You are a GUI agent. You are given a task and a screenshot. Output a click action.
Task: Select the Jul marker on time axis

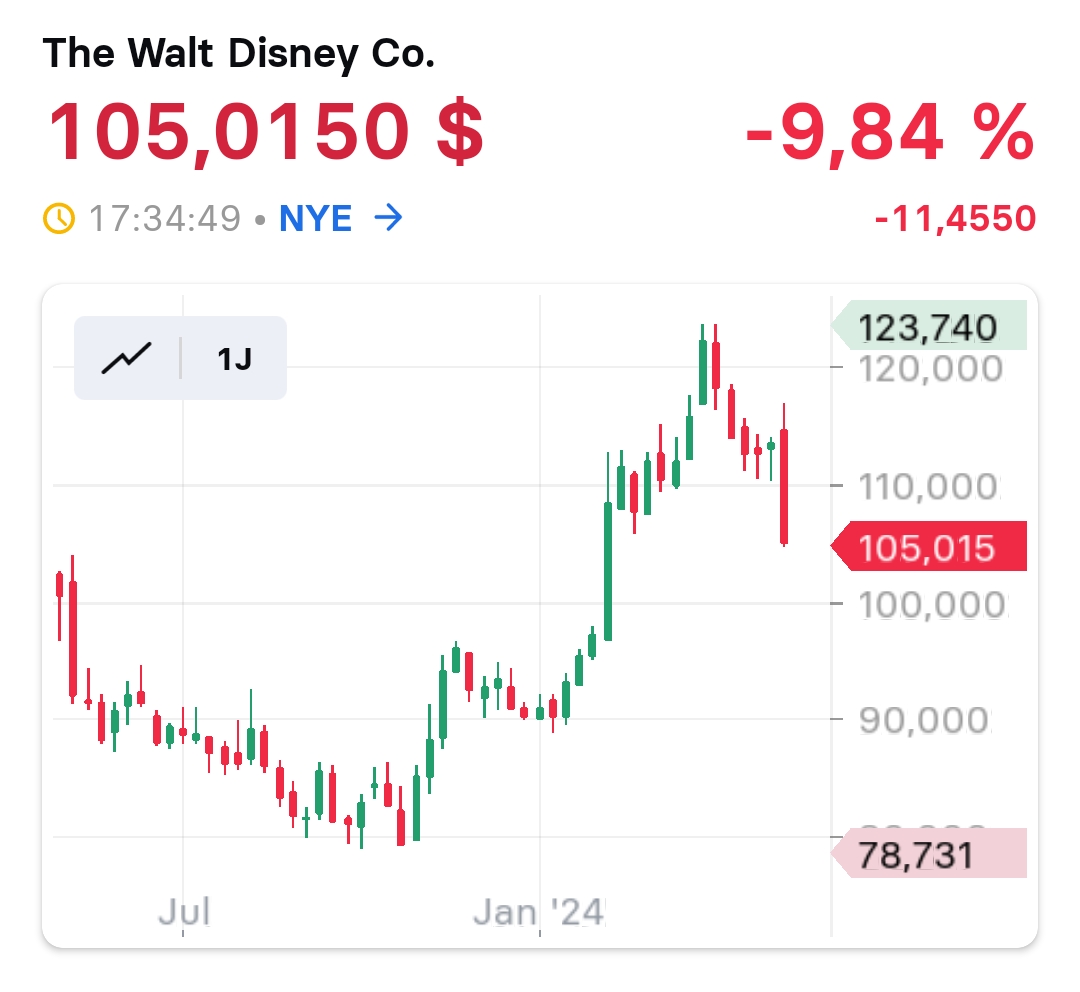tap(184, 912)
